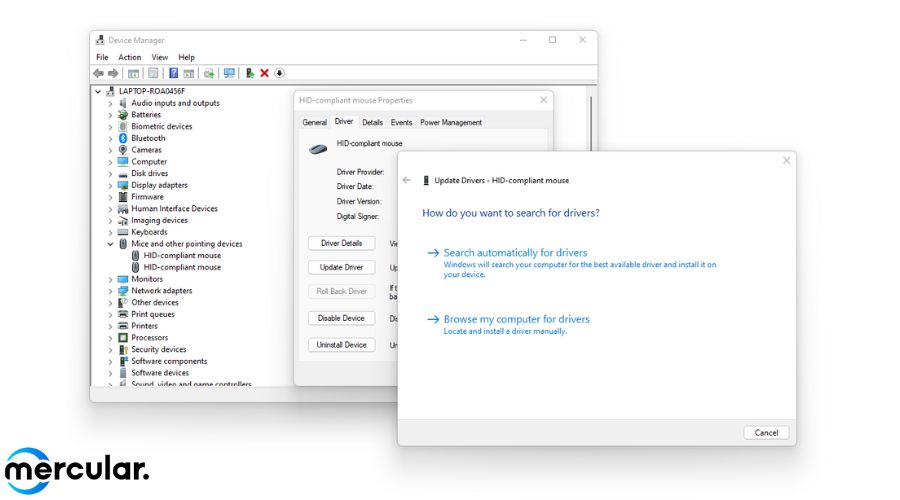Viewport: 900px width, 500px height.
Task: Switch to the General tab in Properties
Action: coord(315,122)
